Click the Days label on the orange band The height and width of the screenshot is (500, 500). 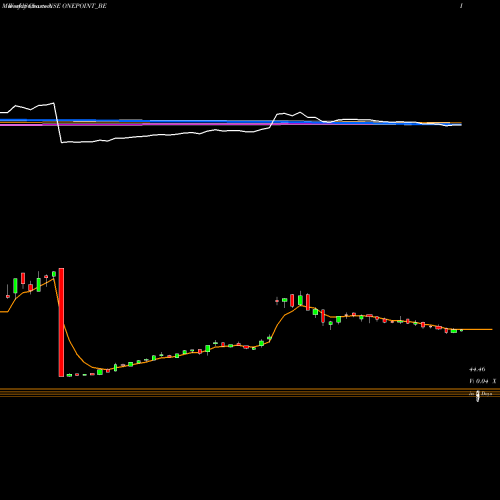tap(487, 394)
